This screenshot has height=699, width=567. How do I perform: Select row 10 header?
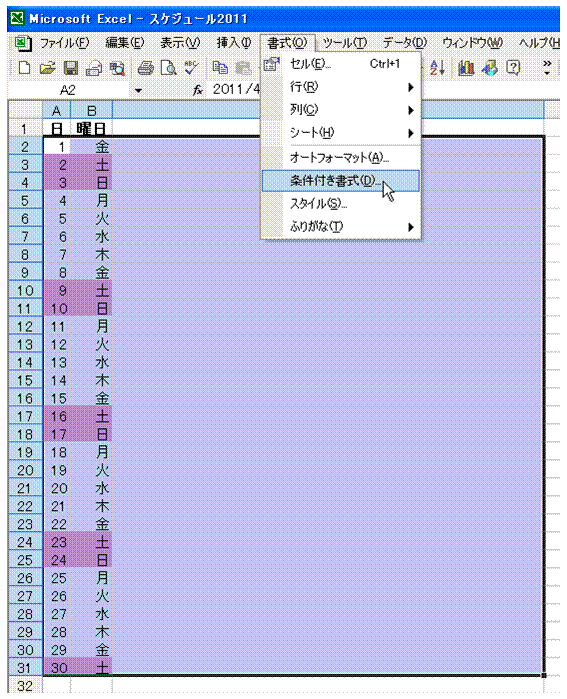[25, 291]
